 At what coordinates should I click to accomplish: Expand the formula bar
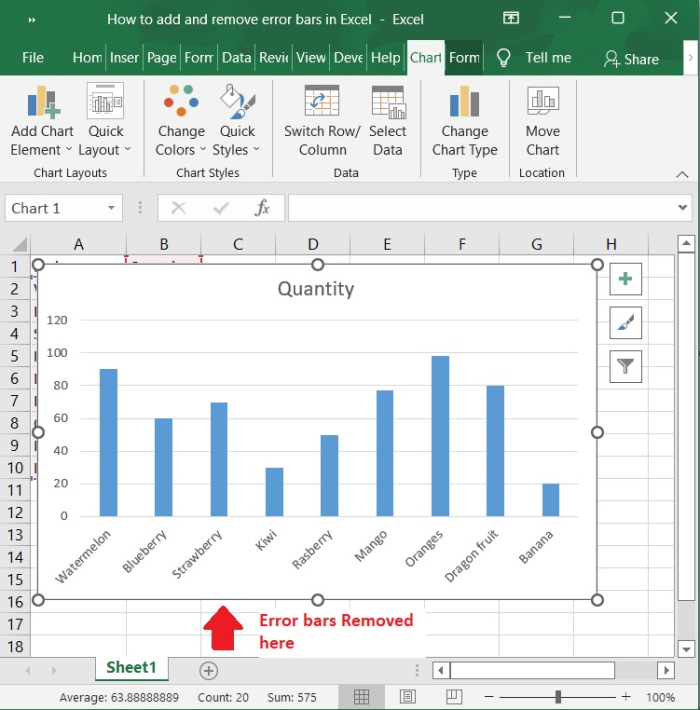coord(682,208)
